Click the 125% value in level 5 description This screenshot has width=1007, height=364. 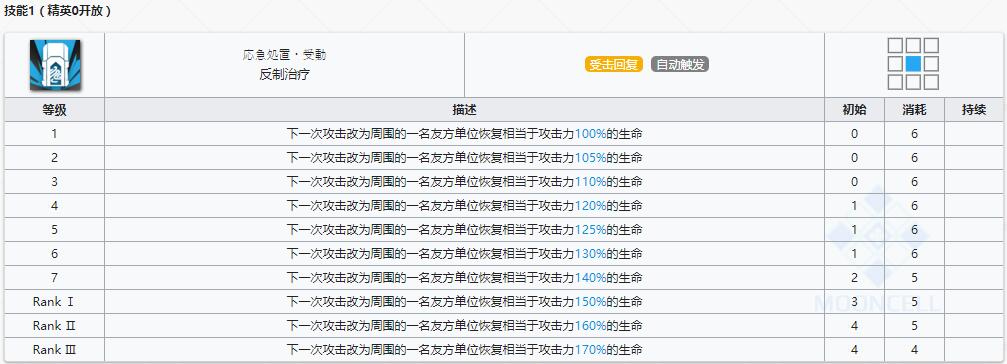point(590,230)
